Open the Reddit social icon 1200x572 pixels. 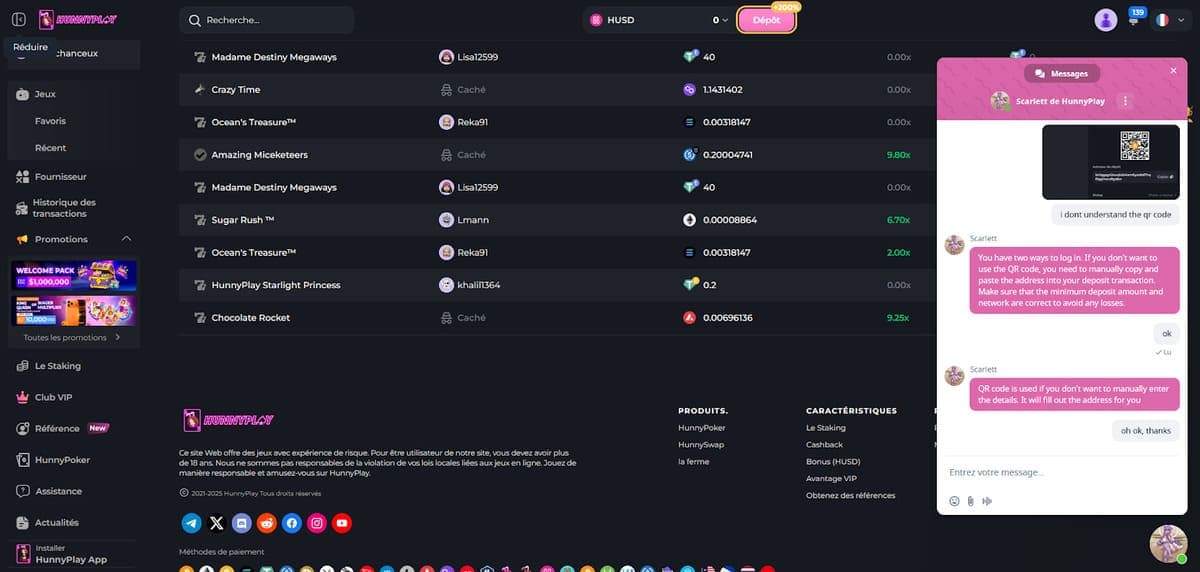pos(267,522)
